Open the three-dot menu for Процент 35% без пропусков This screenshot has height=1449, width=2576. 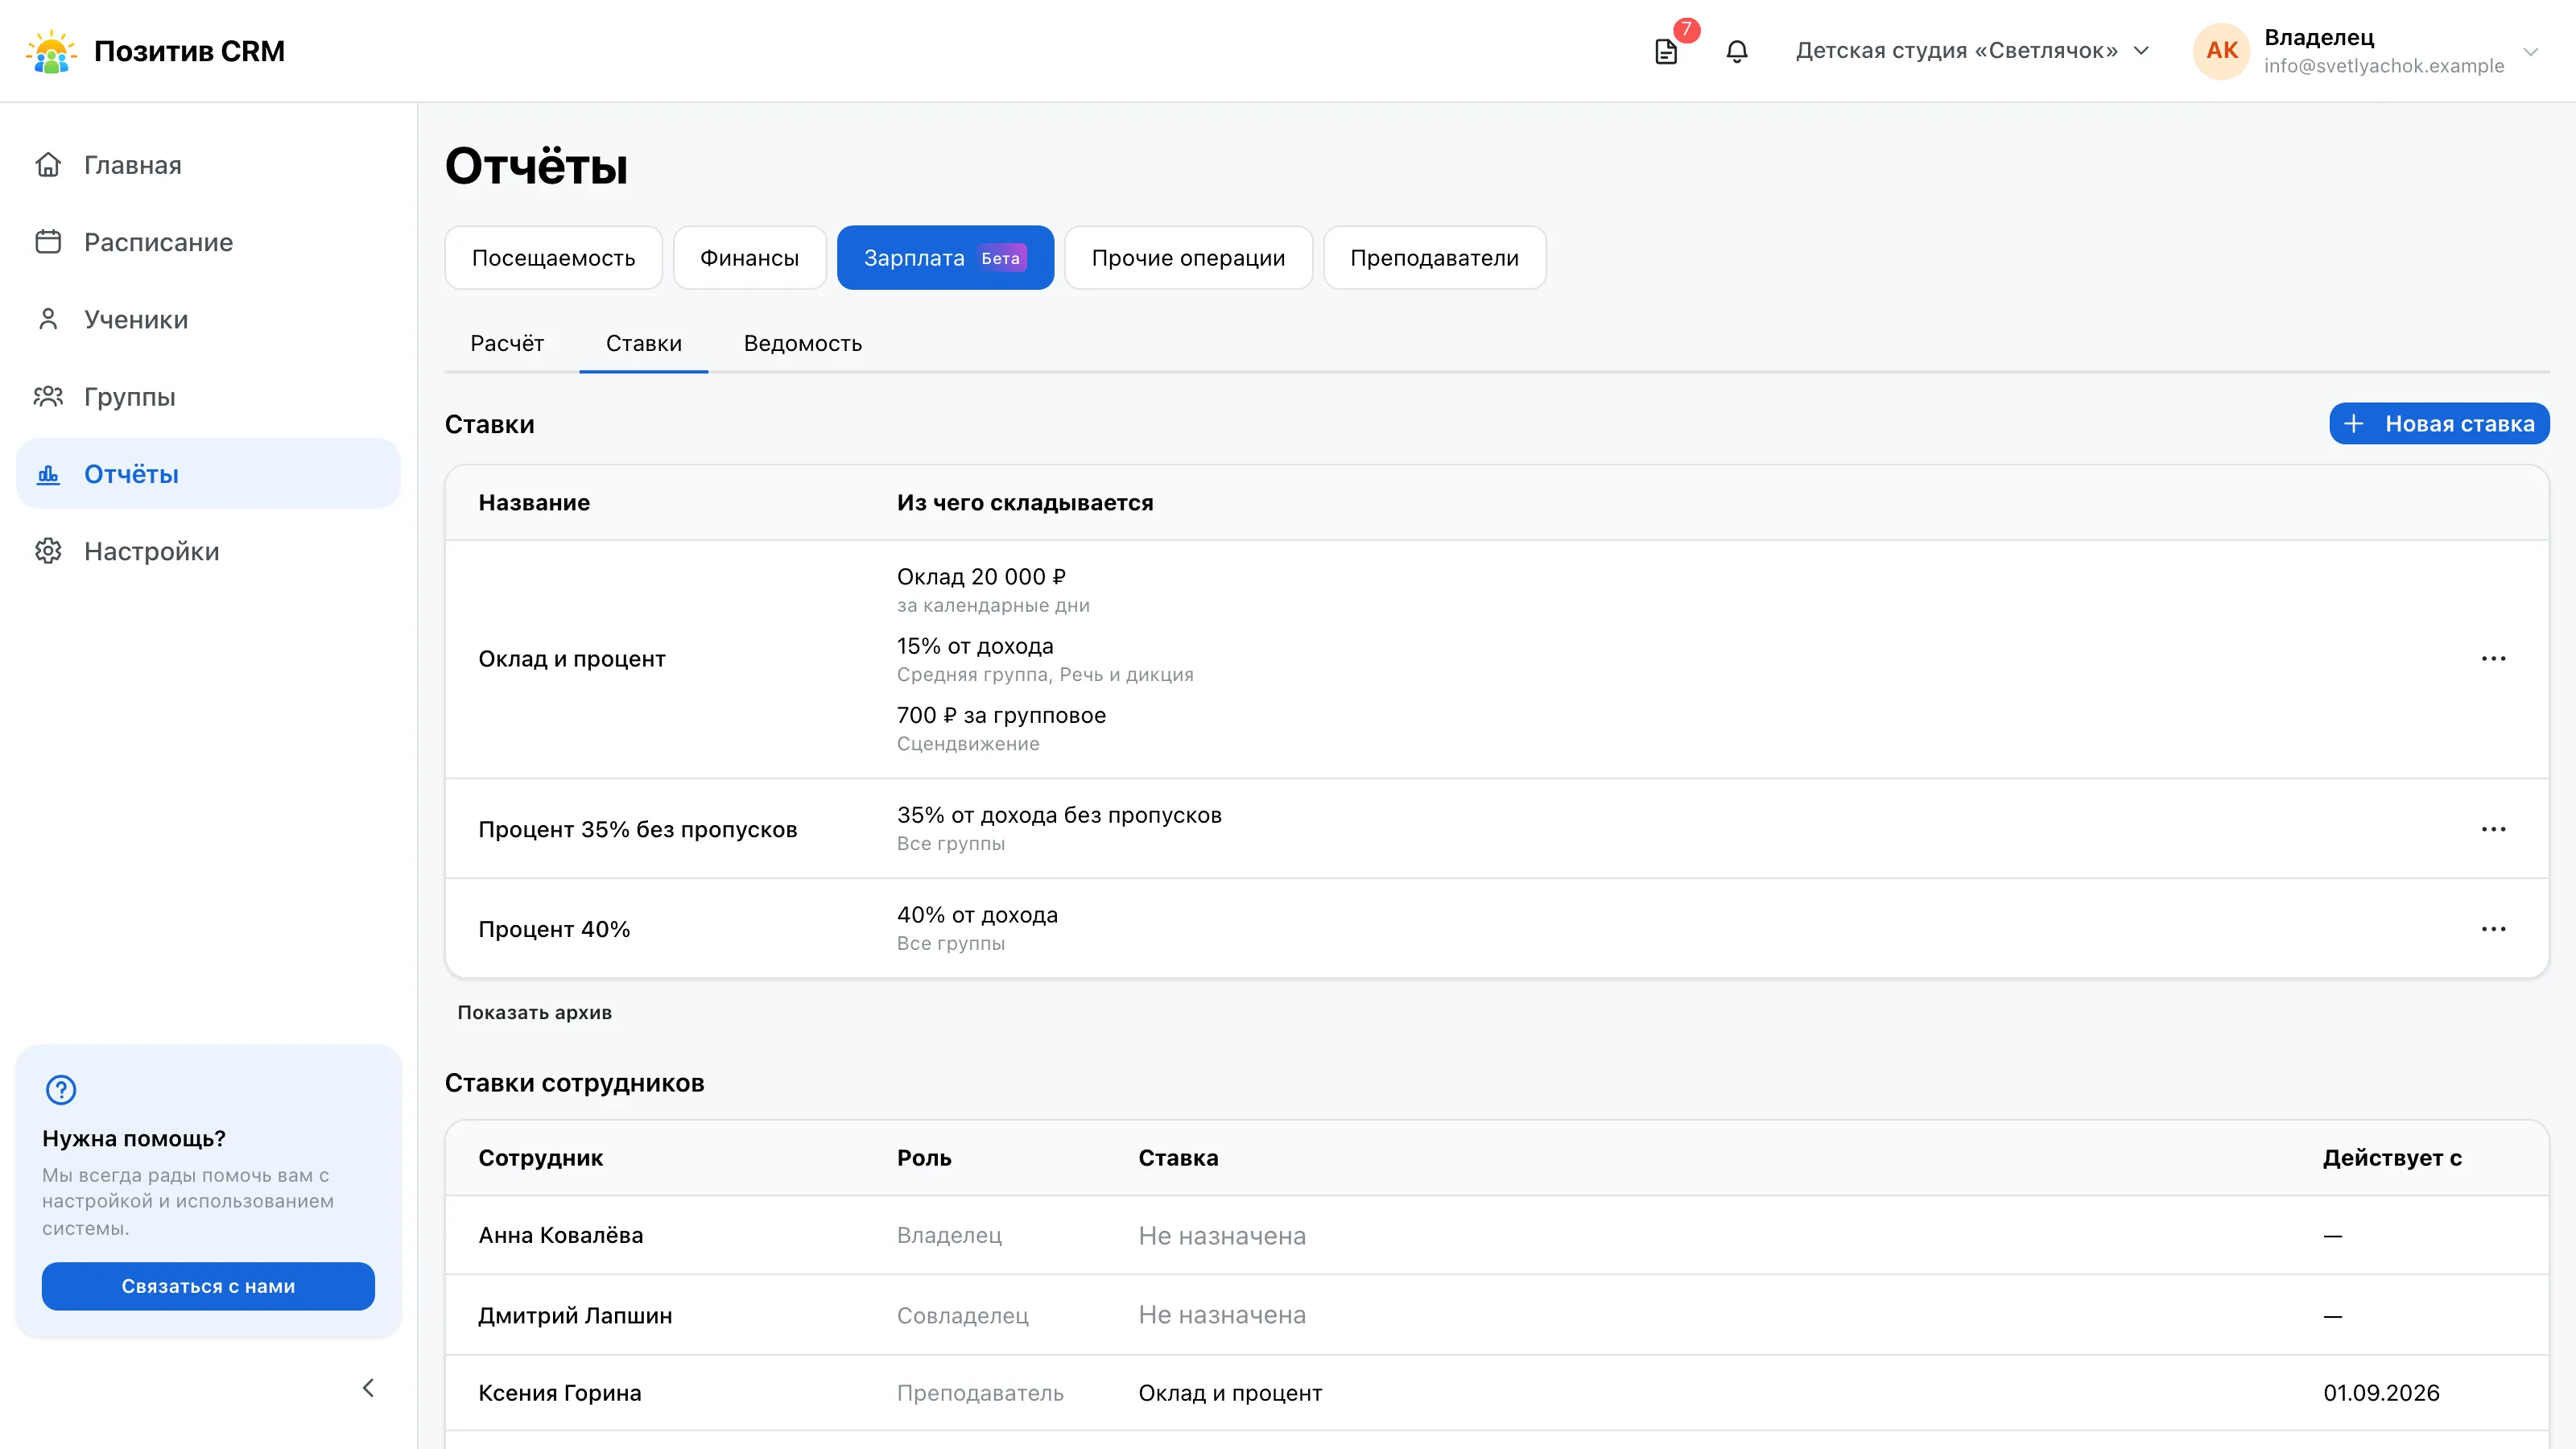[2493, 829]
